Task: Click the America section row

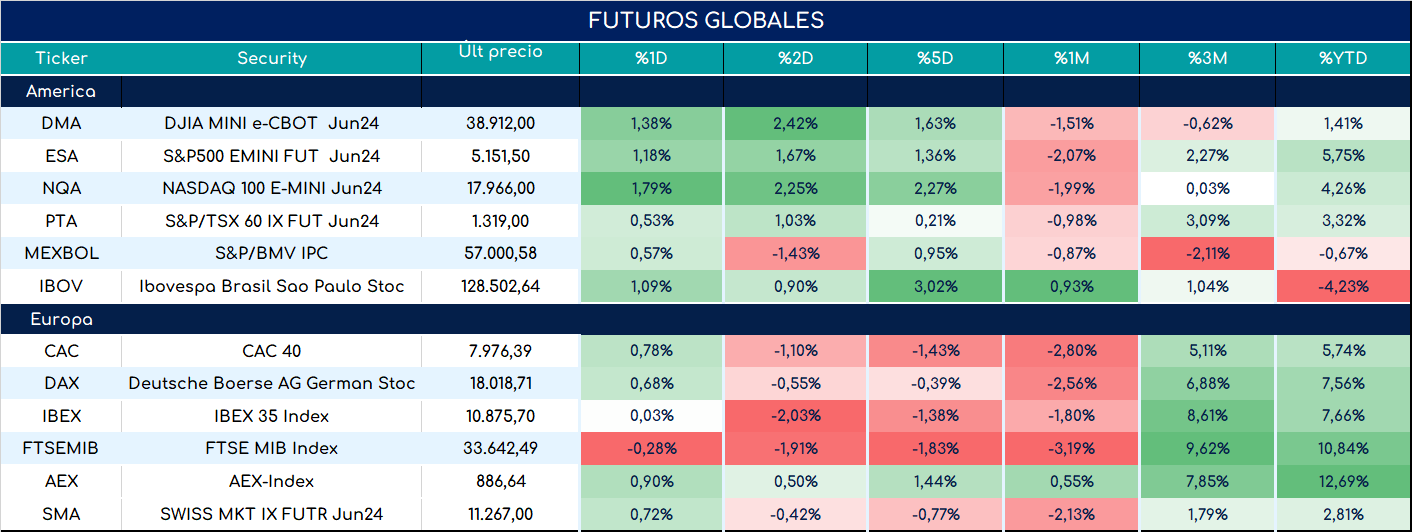Action: click(x=706, y=91)
